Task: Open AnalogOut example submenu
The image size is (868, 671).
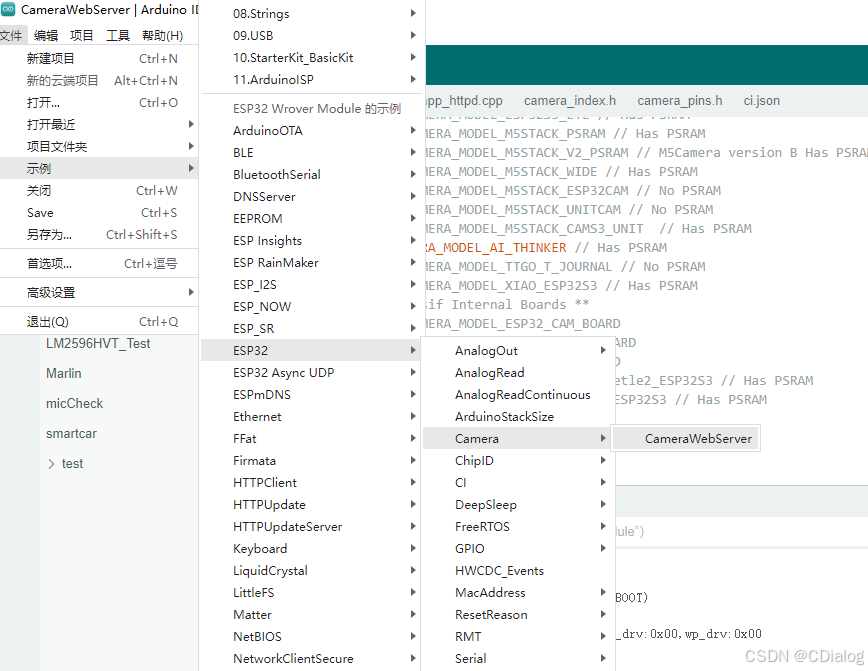Action: [x=518, y=350]
